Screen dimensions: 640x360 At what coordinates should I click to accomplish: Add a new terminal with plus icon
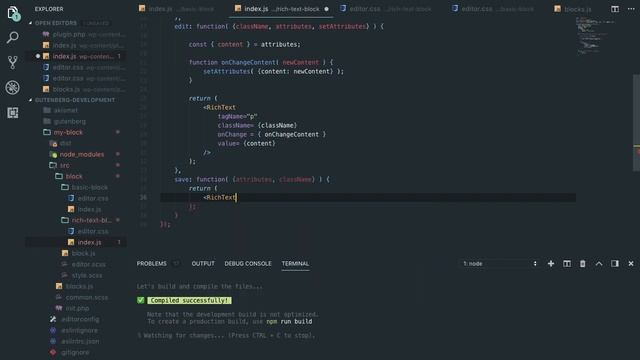[x=551, y=264]
